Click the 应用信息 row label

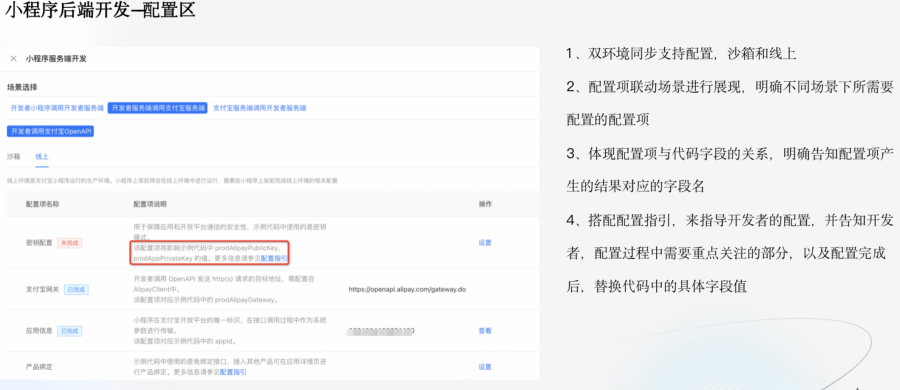pos(40,331)
